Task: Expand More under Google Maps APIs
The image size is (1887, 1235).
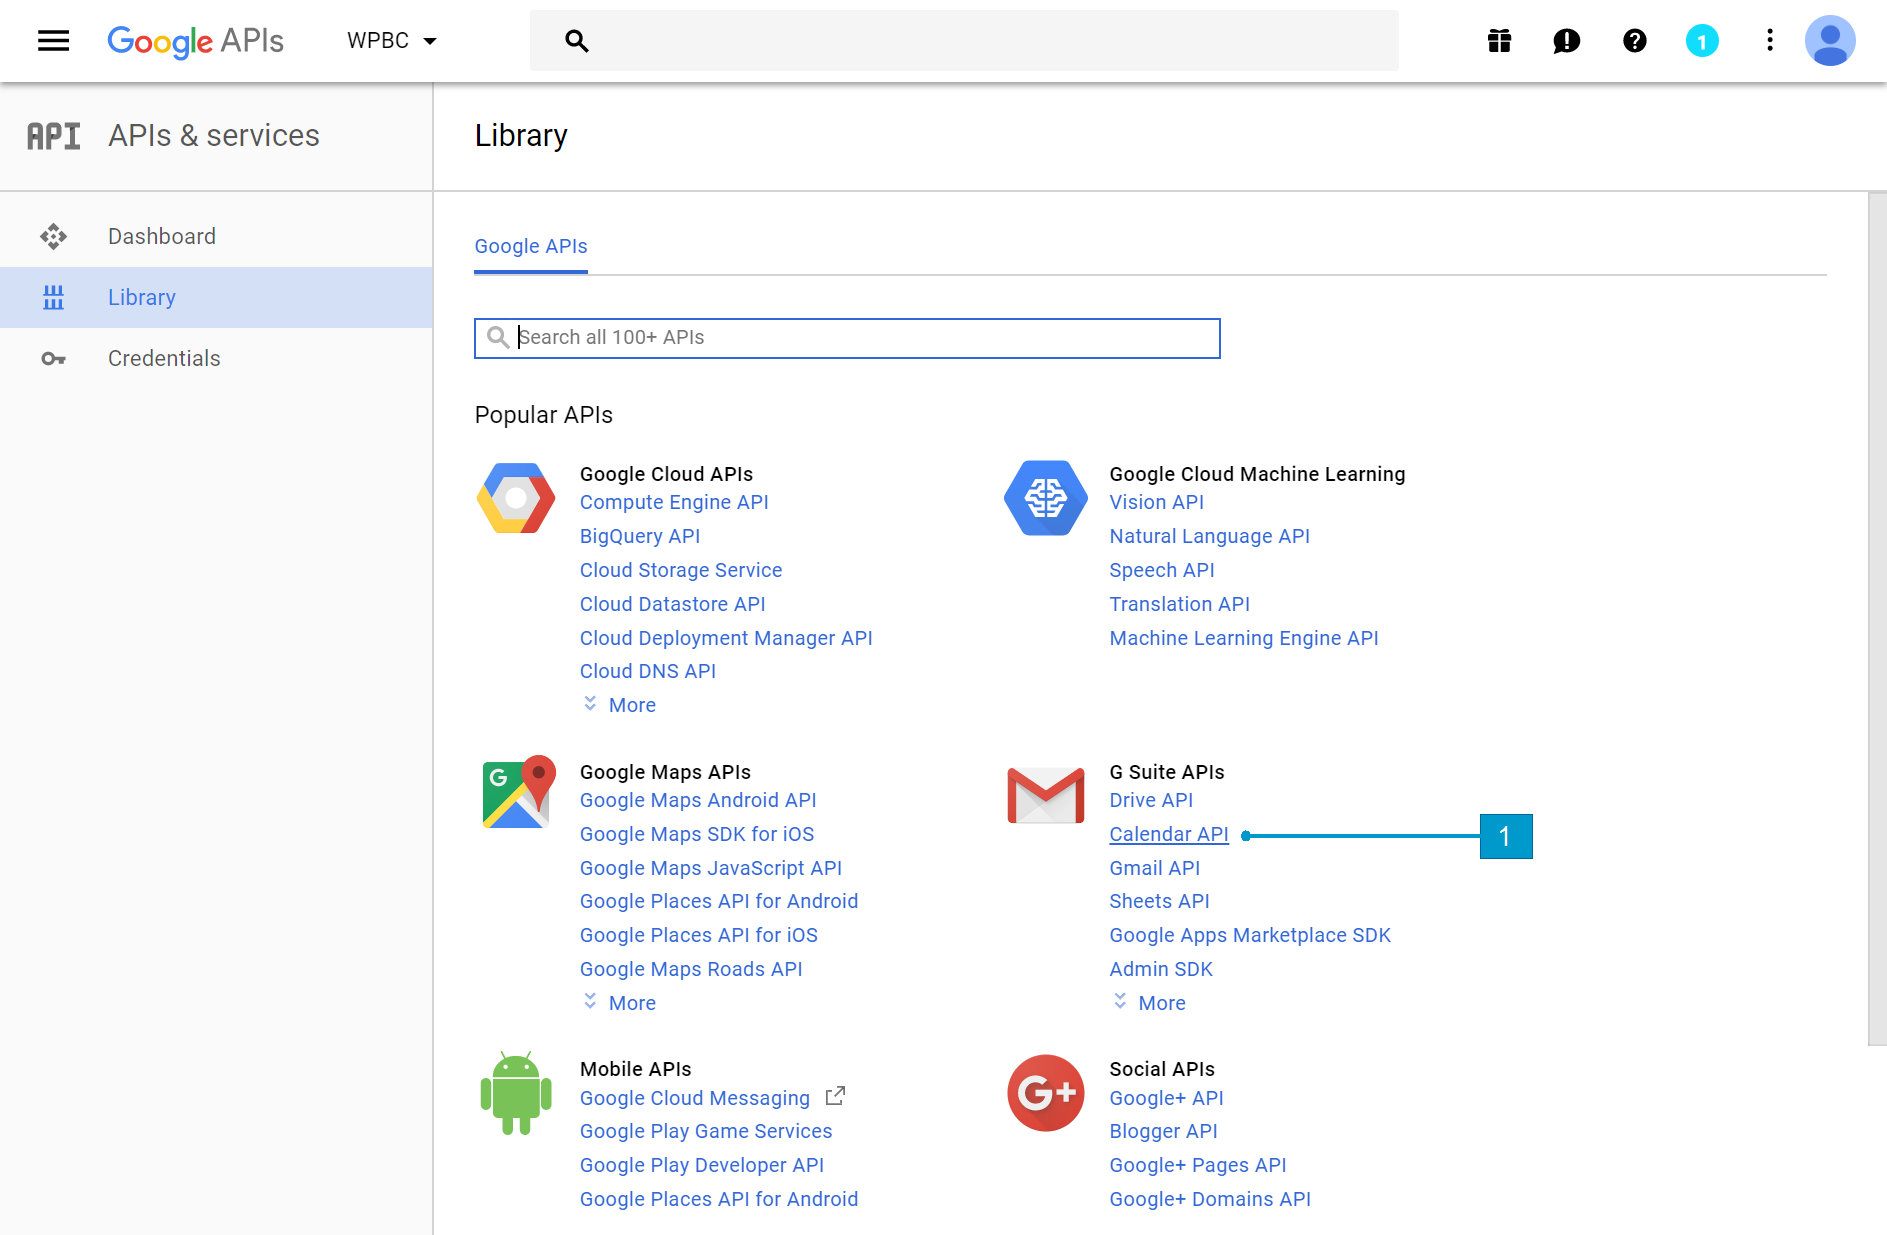Action: 631,1003
